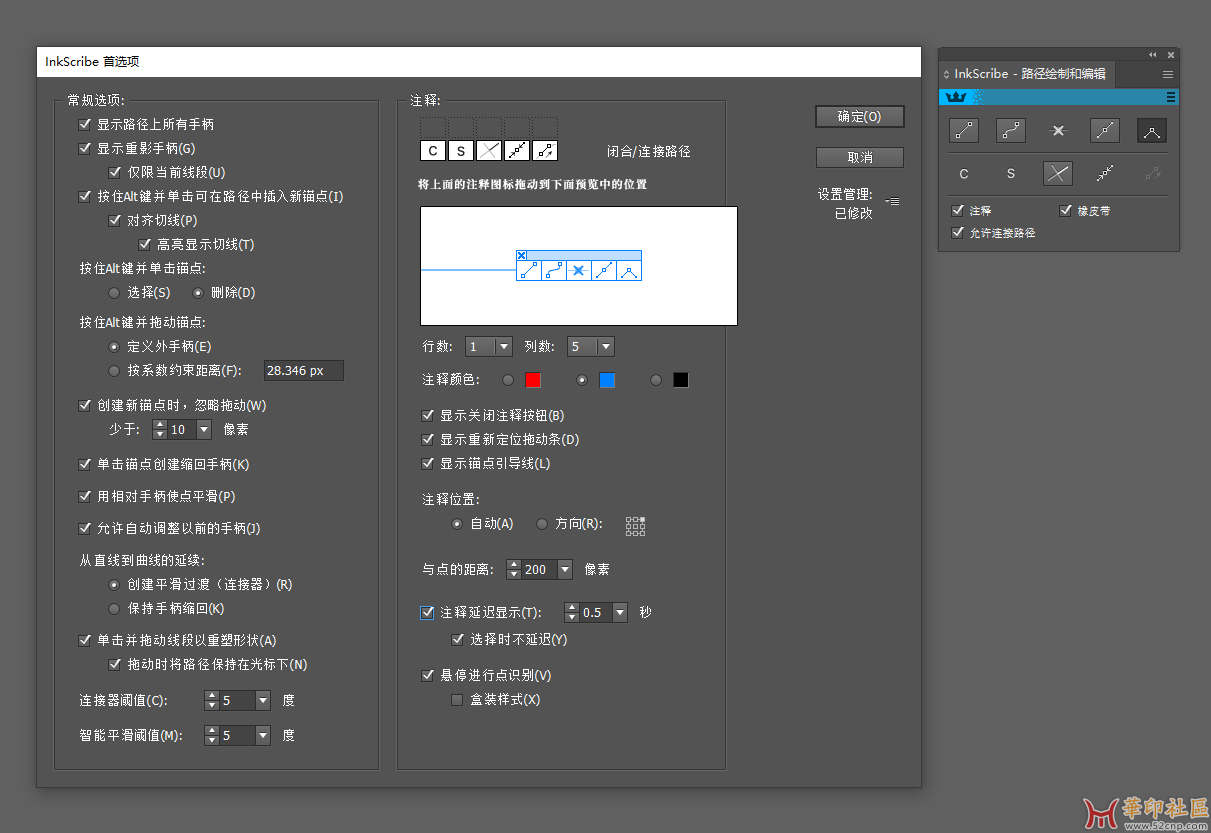Toggle 单击锚点创建缩回手柄(K) checkbox
This screenshot has width=1211, height=833.
coord(85,464)
